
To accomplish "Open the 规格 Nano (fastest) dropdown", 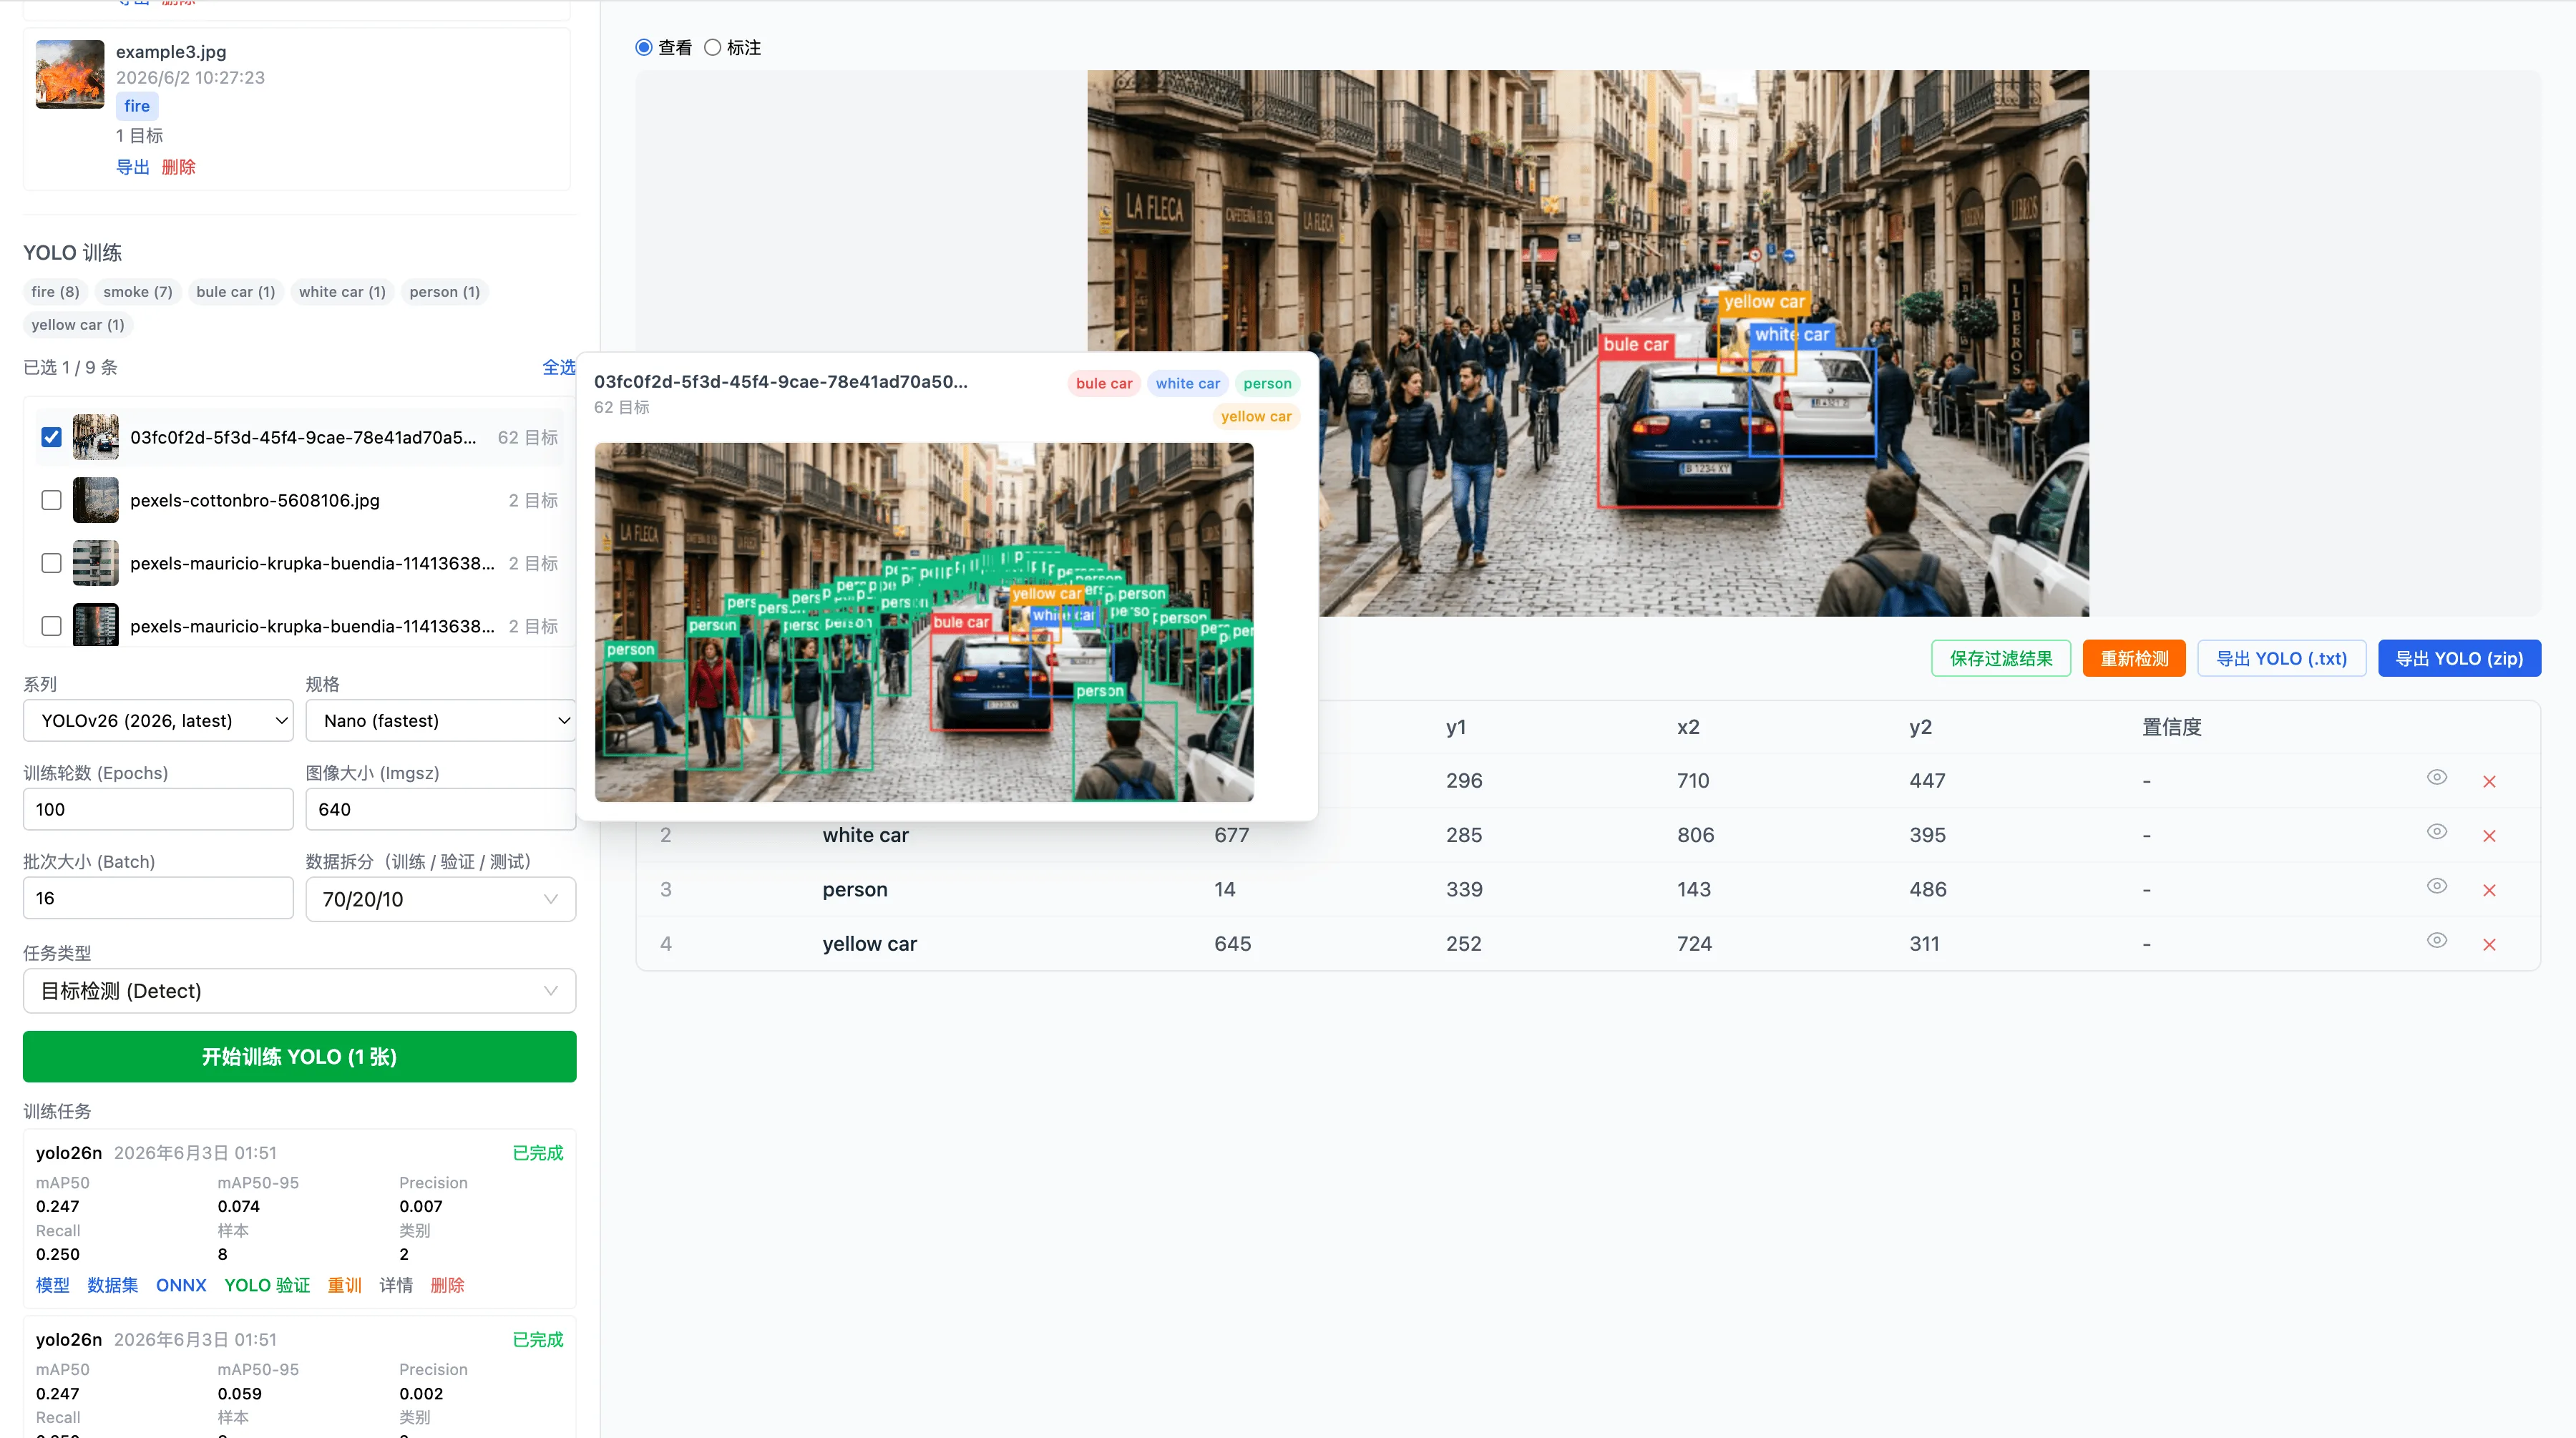I will 440,720.
